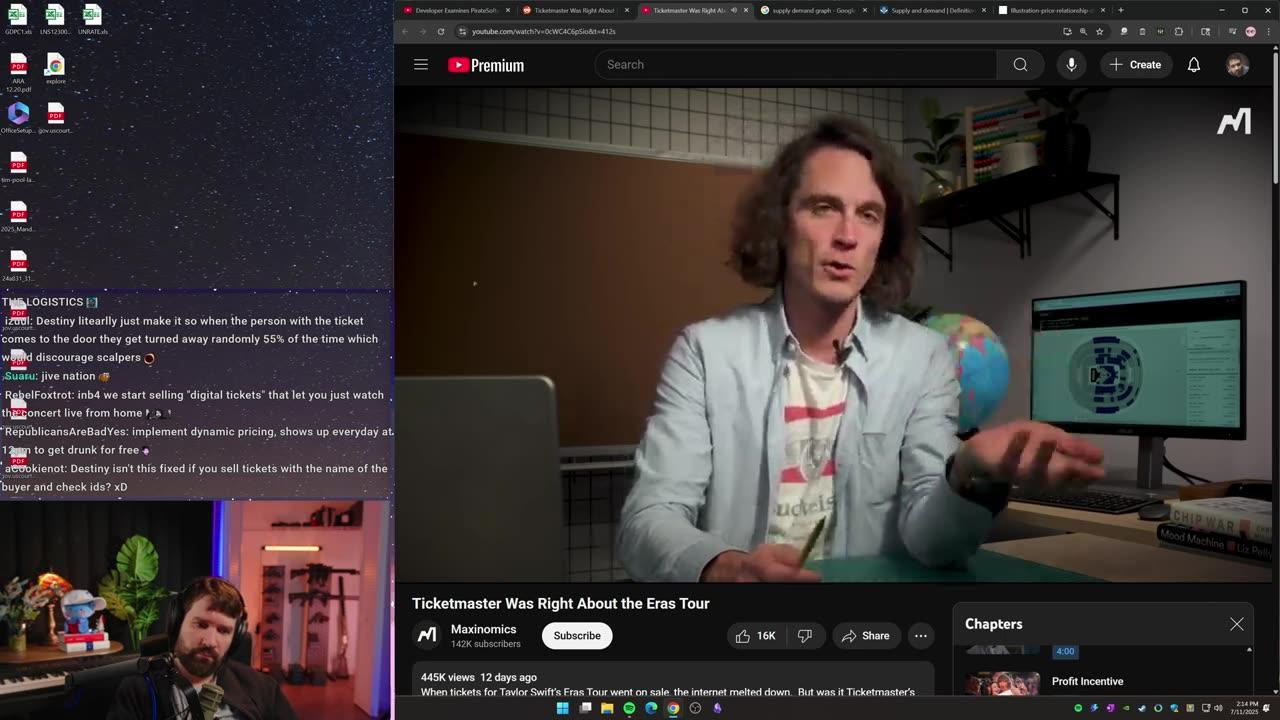Open Maxinomics channel name link
Screen dimensions: 1280x720
click(484, 629)
